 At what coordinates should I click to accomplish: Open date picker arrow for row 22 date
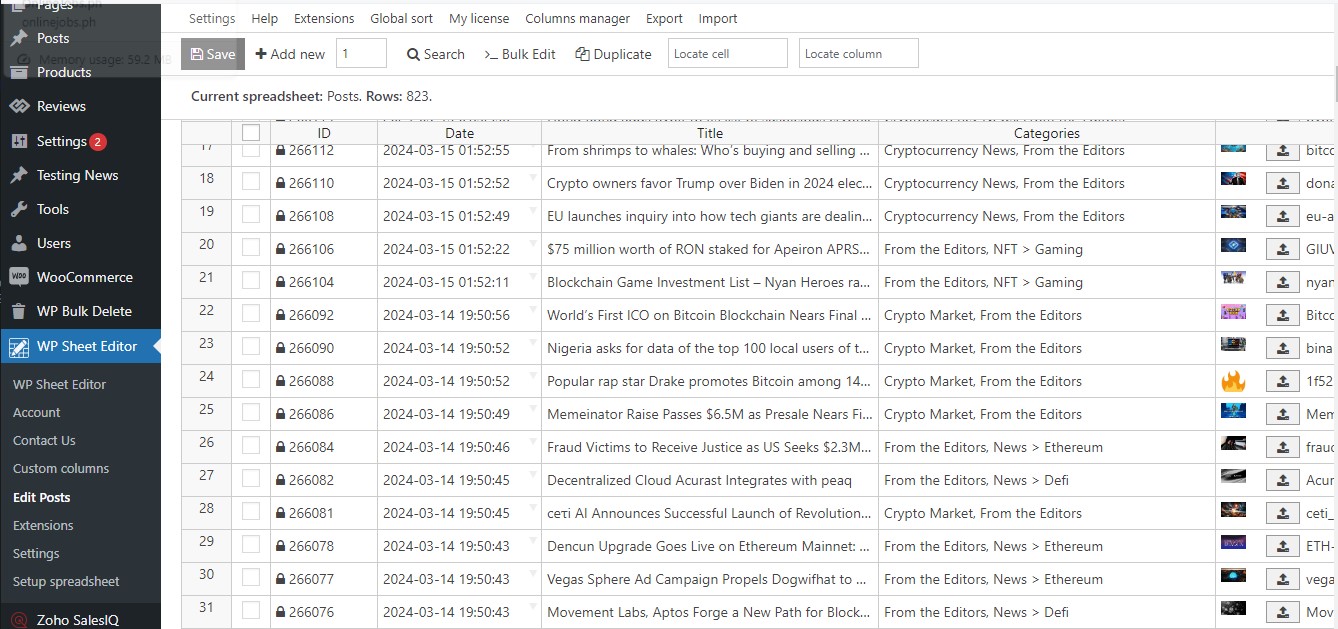[x=533, y=309]
